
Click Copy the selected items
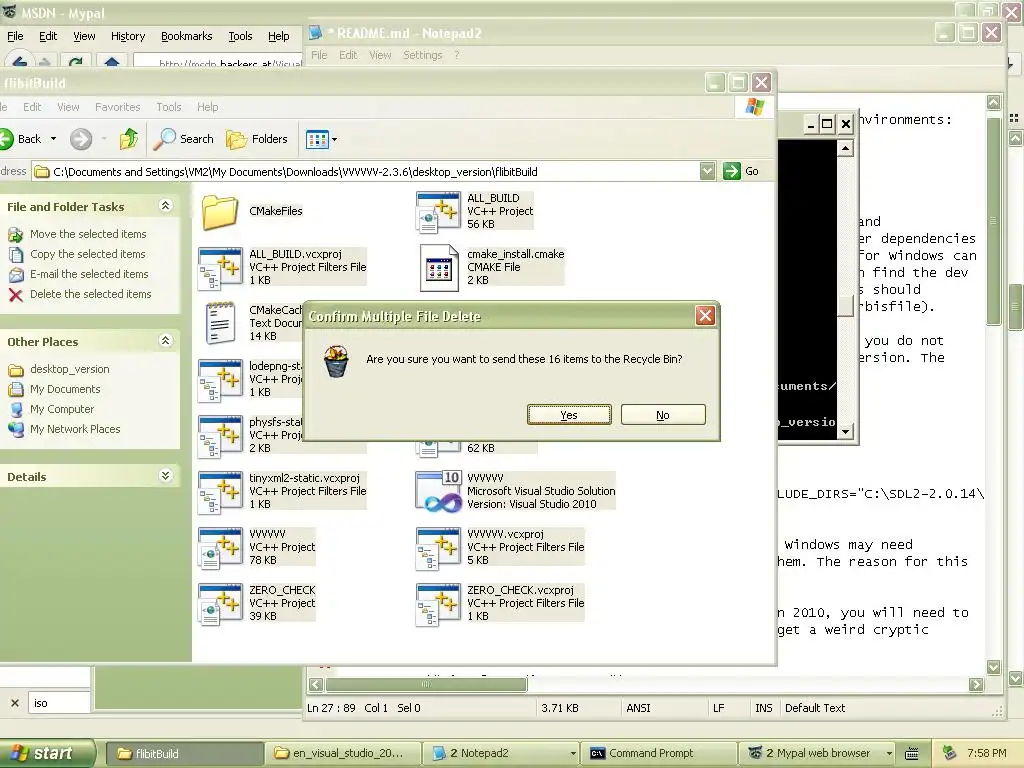click(x=88, y=254)
